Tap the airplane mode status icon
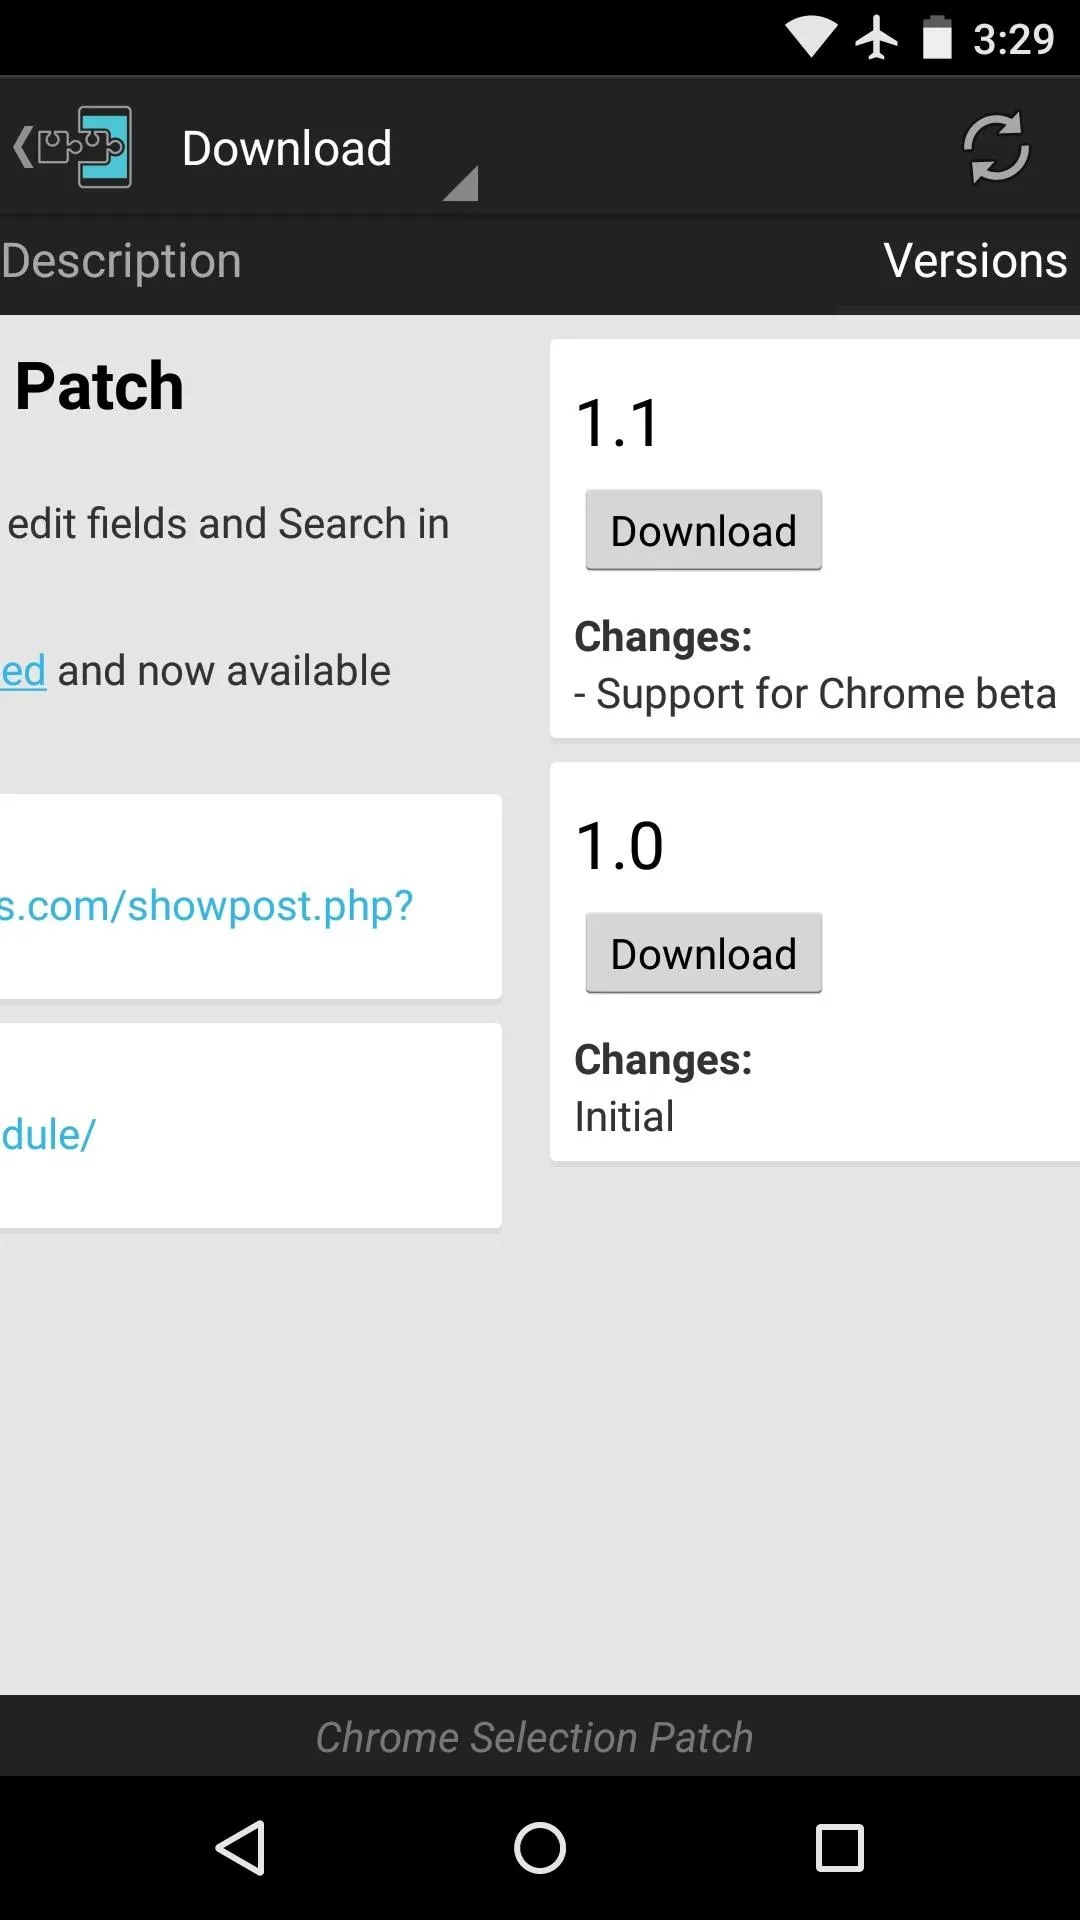This screenshot has height=1920, width=1080. tap(877, 38)
